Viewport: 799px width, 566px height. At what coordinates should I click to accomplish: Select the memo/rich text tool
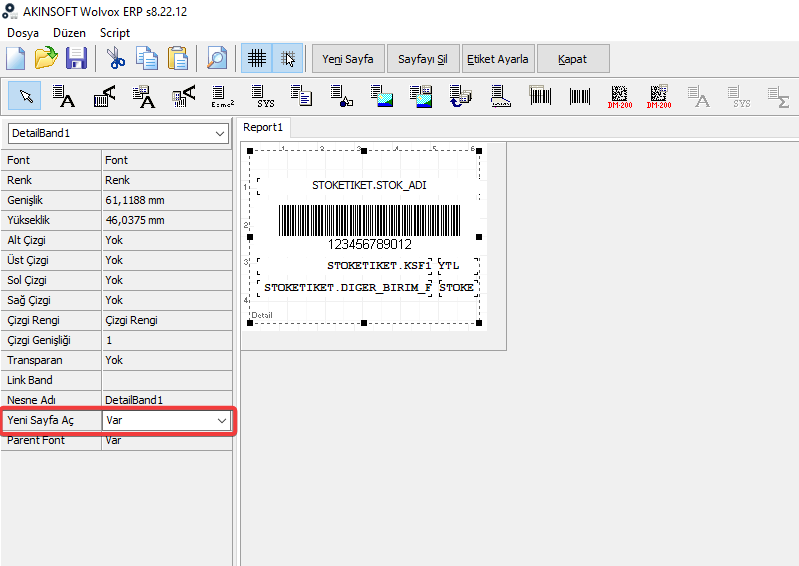coord(302,96)
